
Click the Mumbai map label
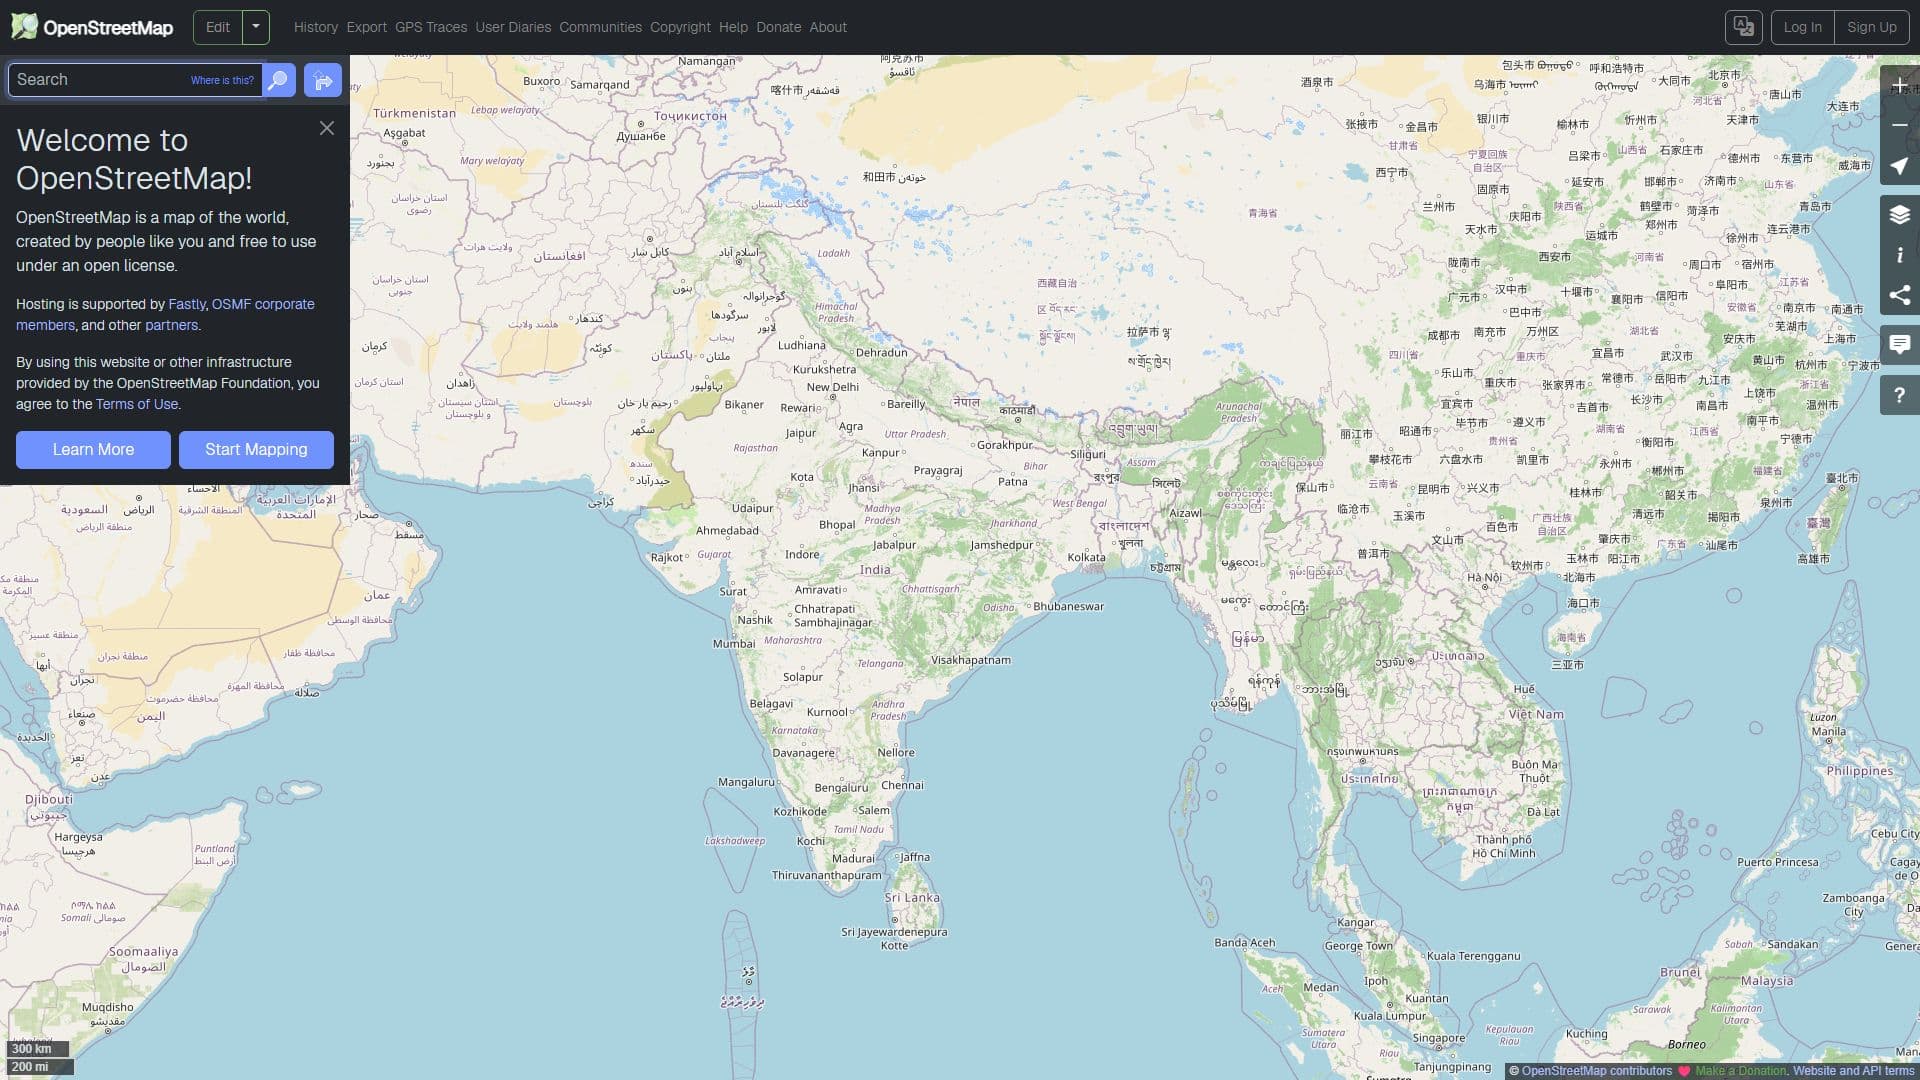click(734, 644)
